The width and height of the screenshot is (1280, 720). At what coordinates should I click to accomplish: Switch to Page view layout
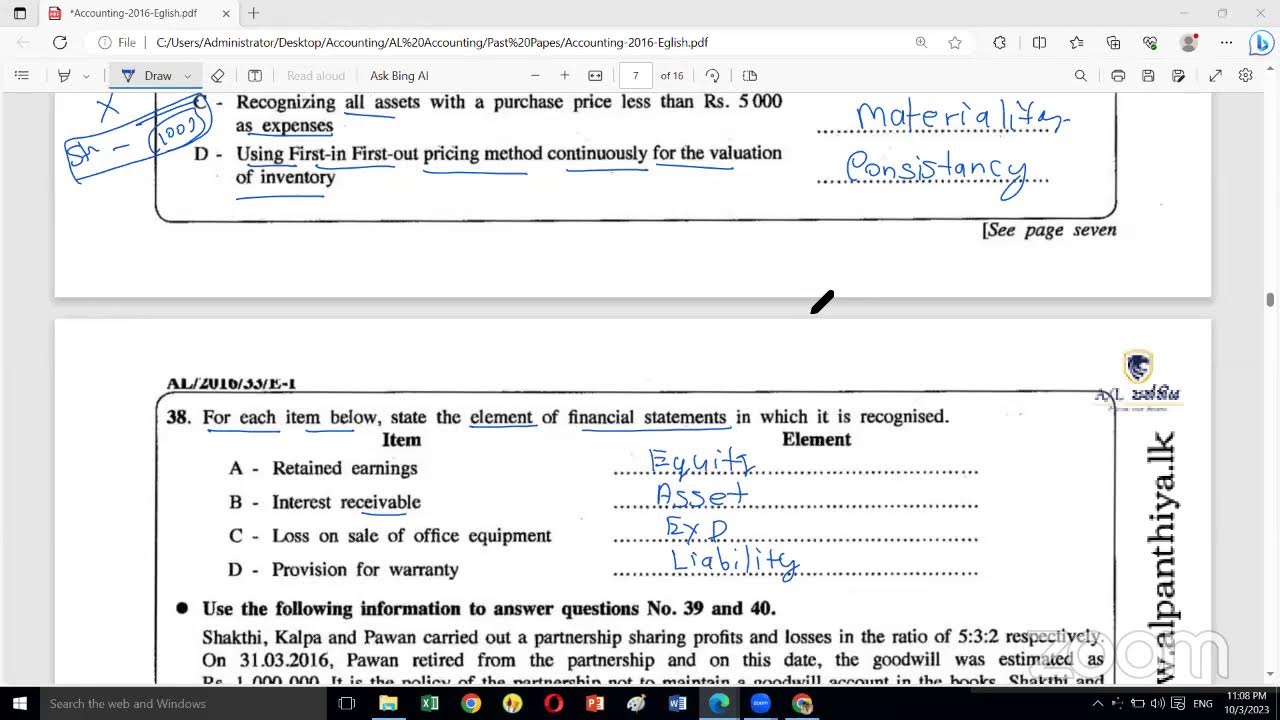[750, 76]
